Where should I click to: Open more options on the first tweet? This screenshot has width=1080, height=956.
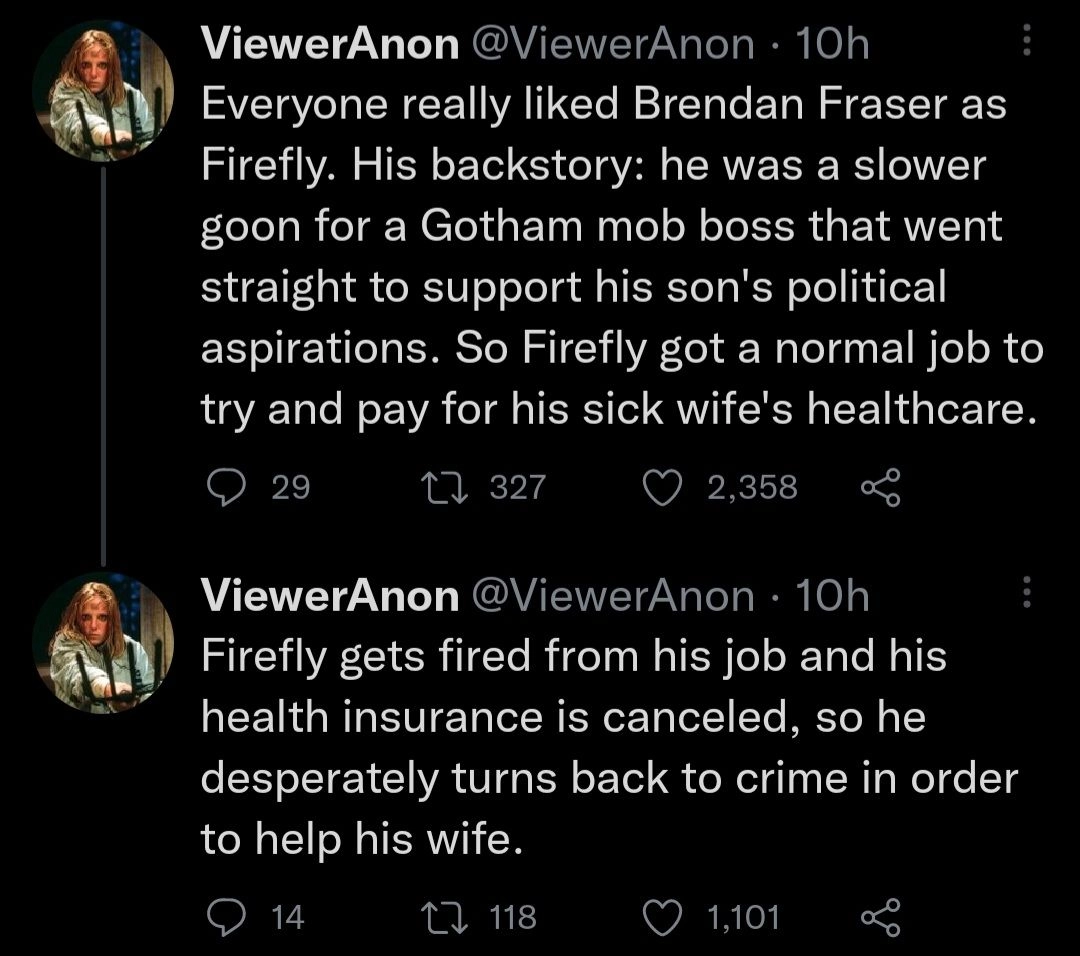tap(1023, 43)
